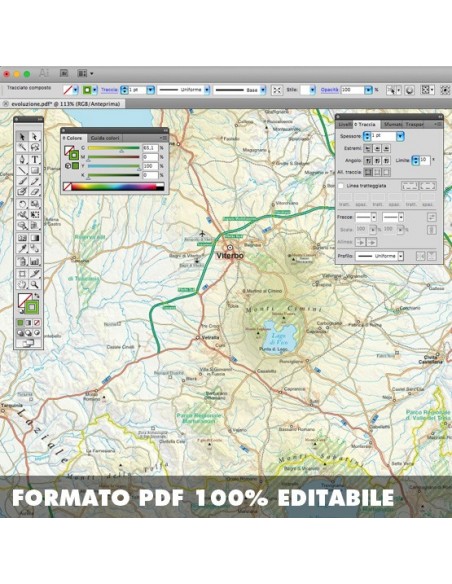Open the Opacità value dropdown
Viewport: 452px width, 584px height.
(x=368, y=90)
